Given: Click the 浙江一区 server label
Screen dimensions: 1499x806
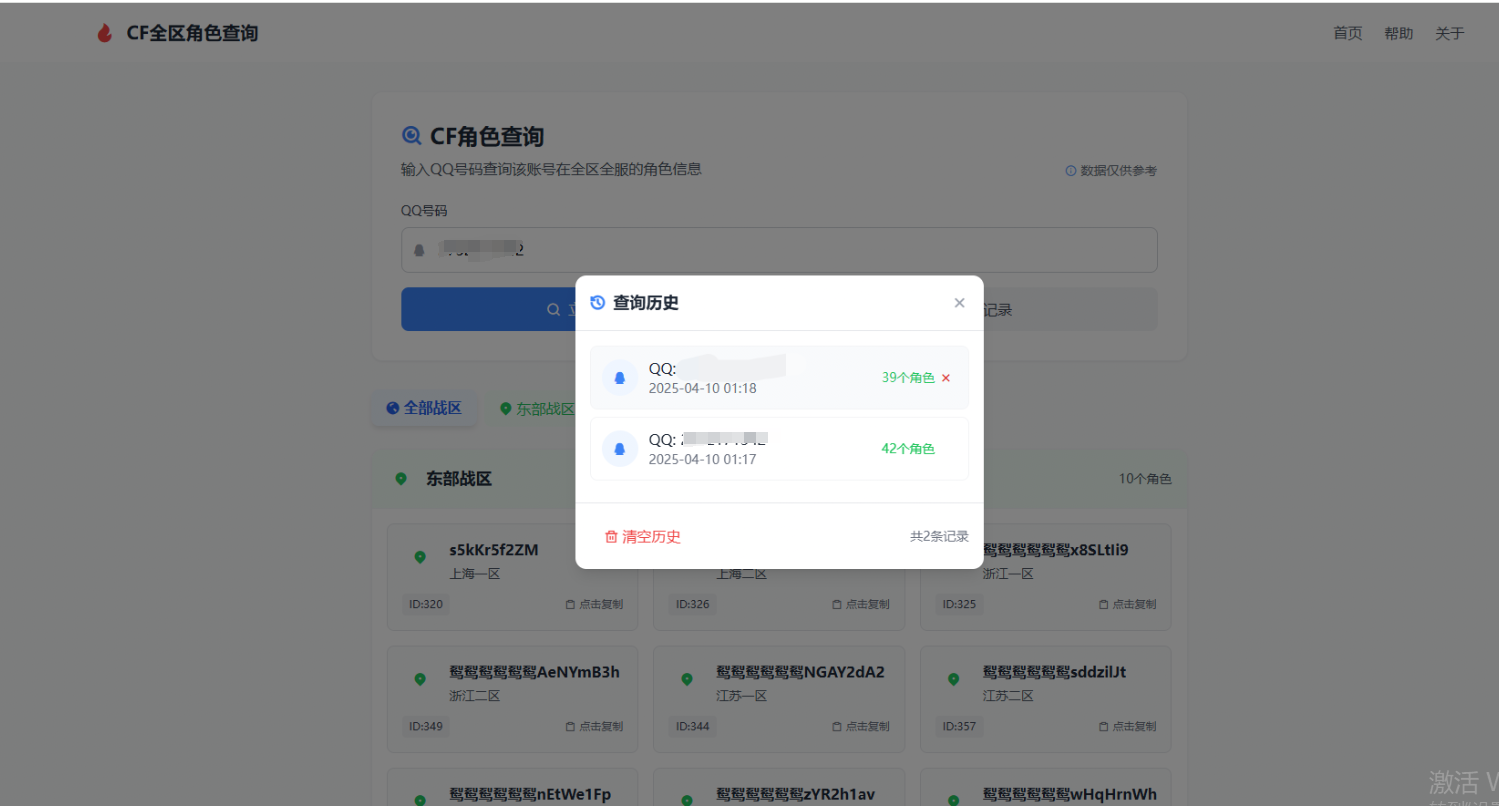Looking at the screenshot, I should click(x=1008, y=574).
